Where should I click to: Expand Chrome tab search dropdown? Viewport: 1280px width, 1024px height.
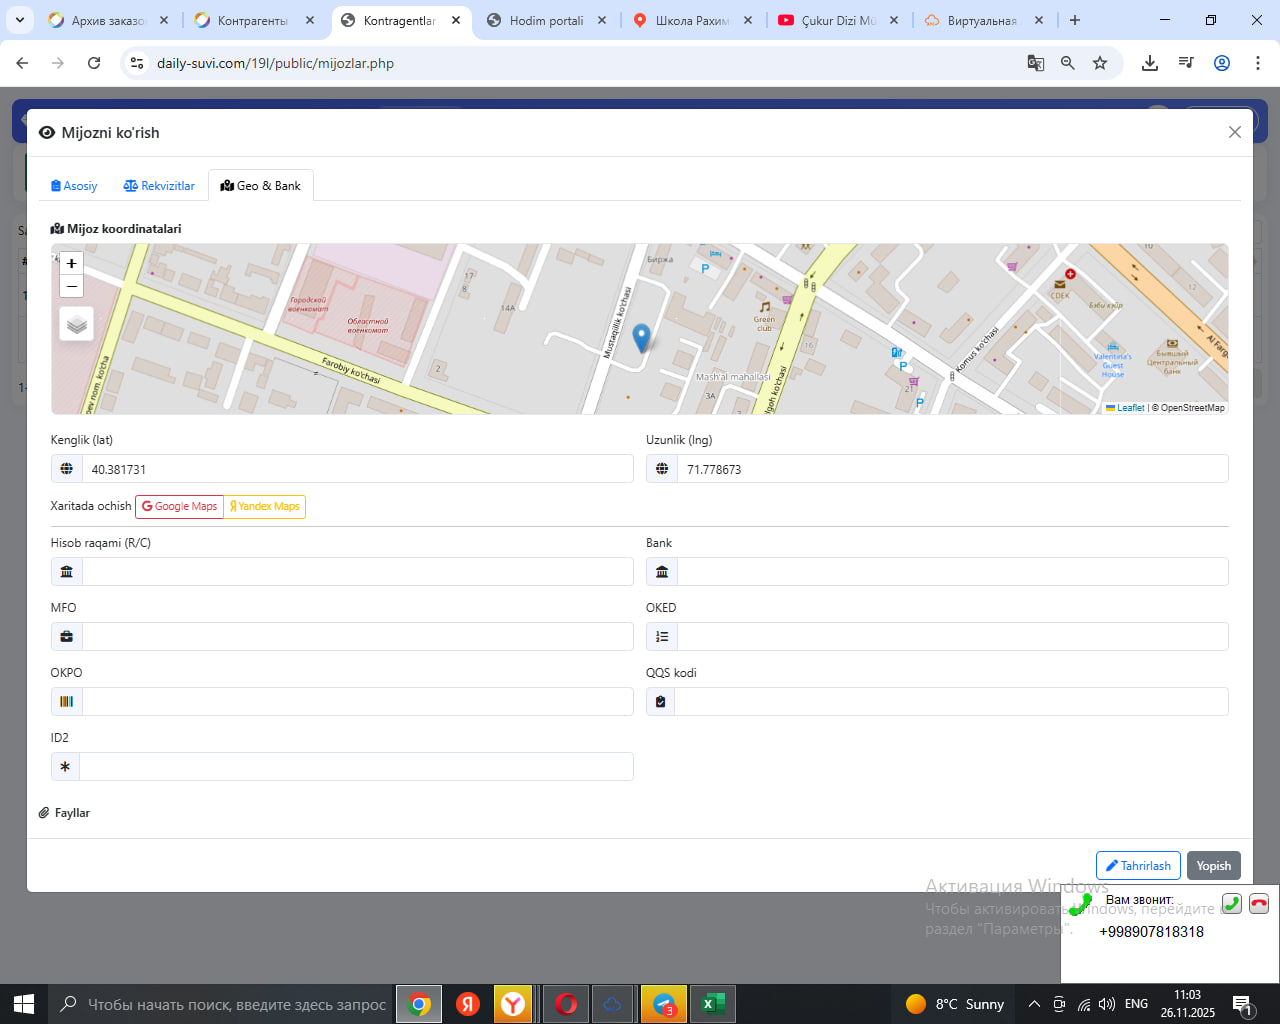[x=20, y=20]
